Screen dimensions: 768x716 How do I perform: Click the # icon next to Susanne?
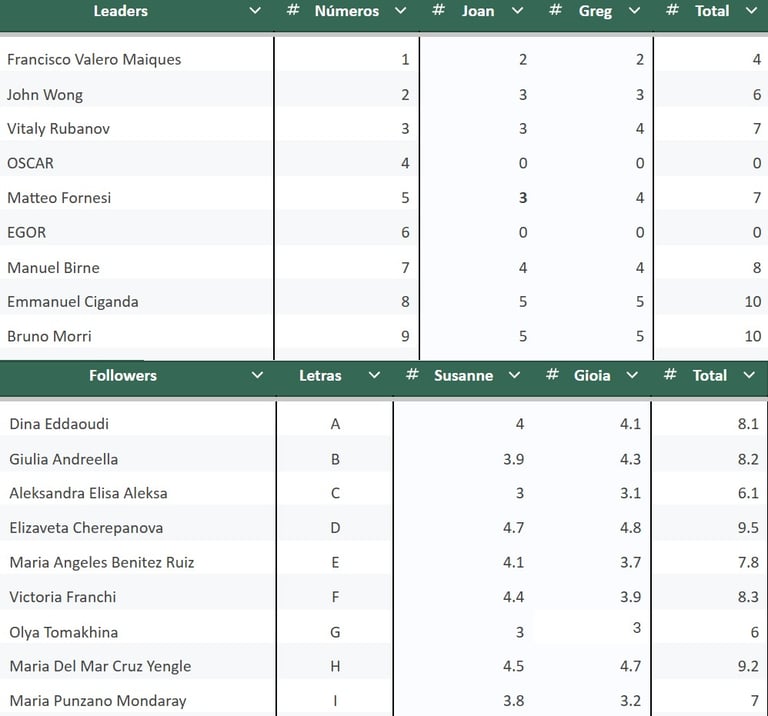pos(412,375)
